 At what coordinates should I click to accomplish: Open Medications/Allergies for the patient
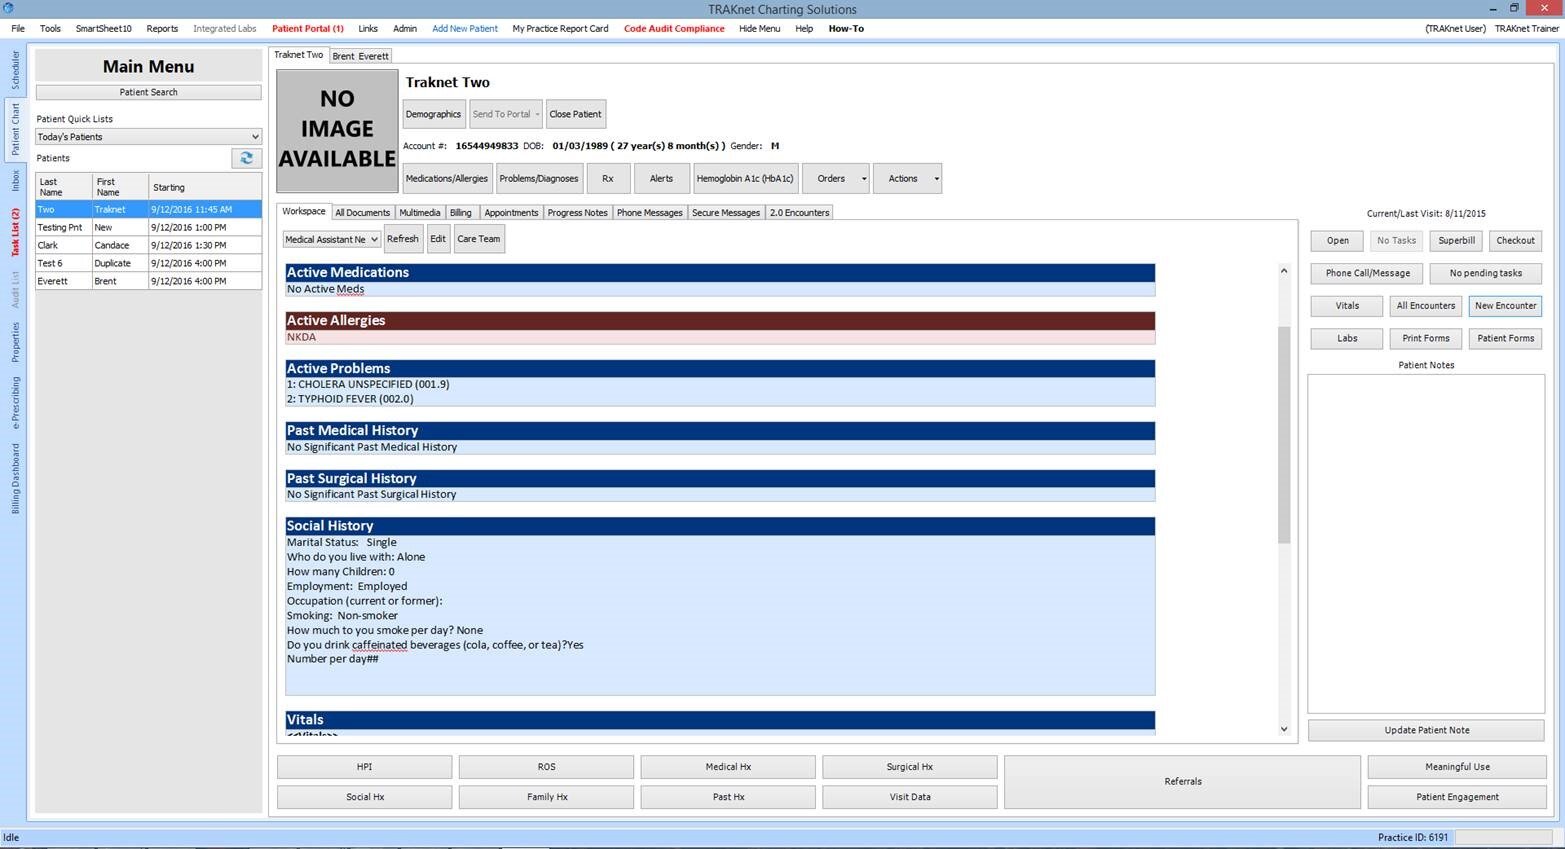[447, 179]
